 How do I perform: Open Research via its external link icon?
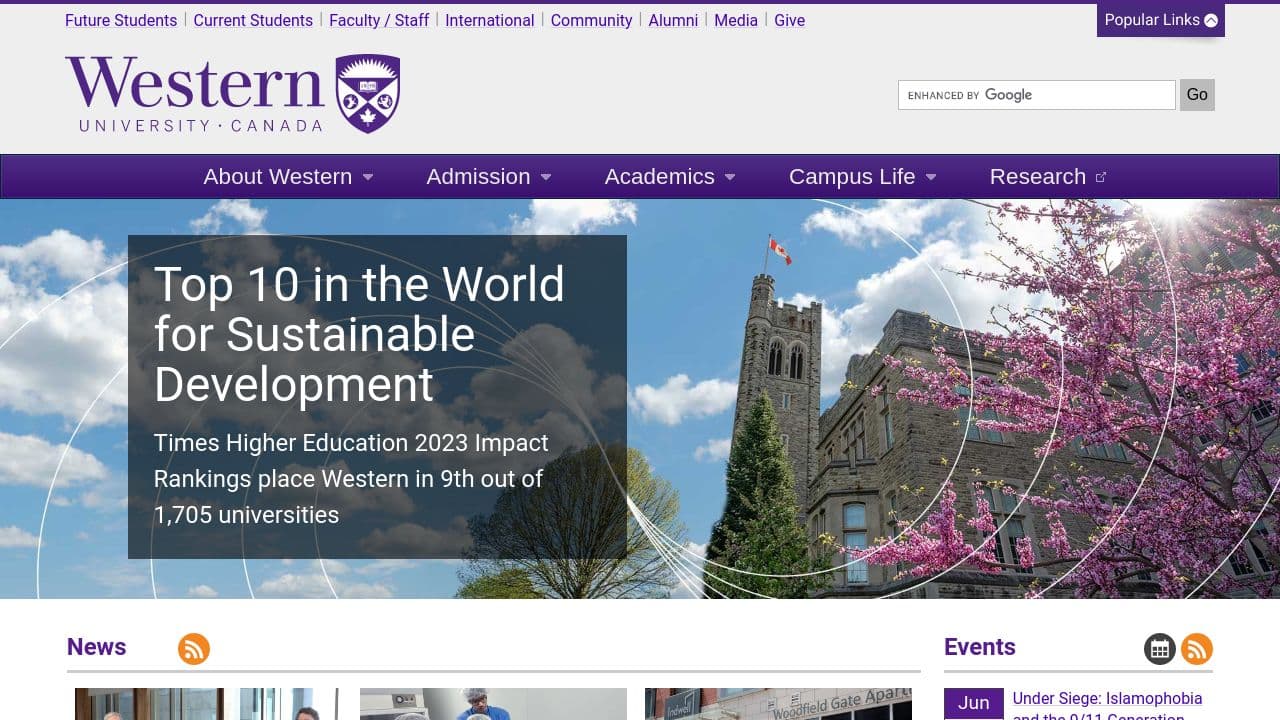point(1101,176)
